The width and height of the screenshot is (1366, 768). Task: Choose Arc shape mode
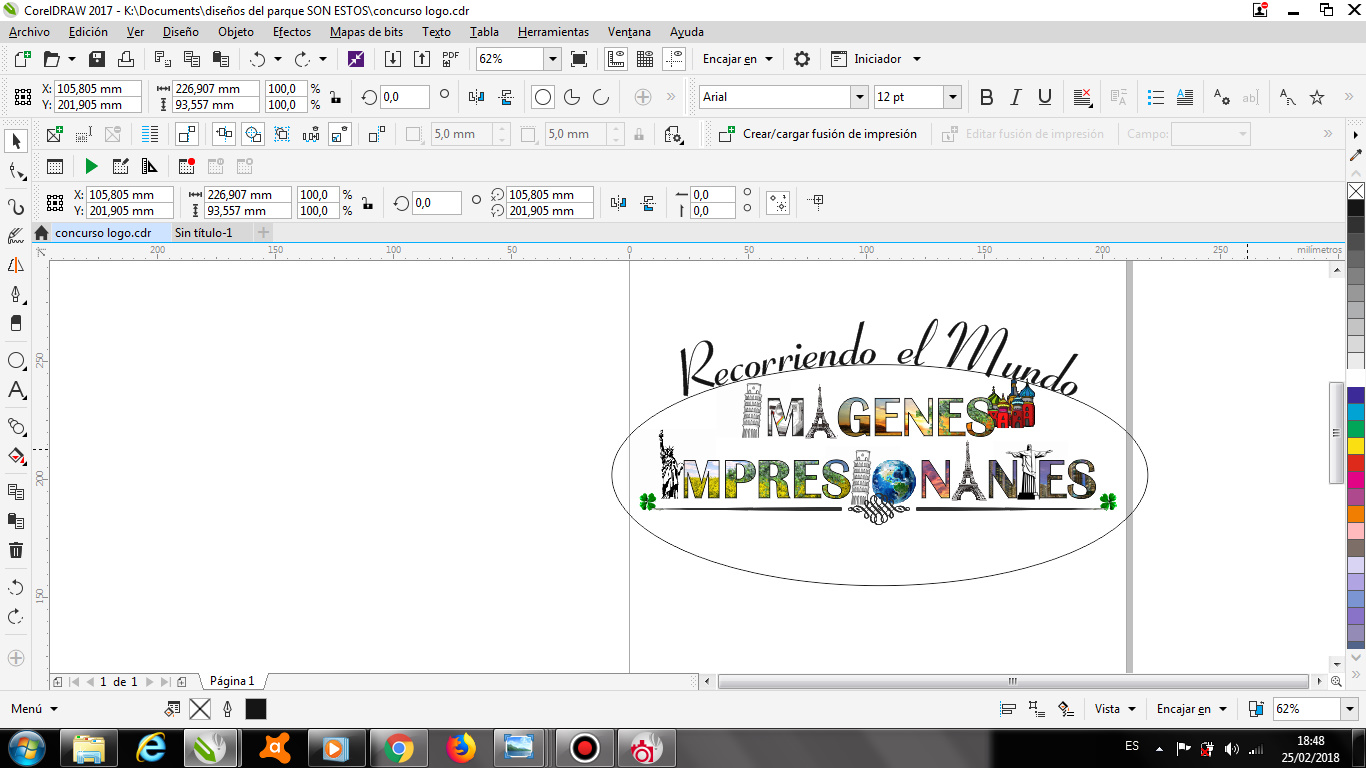coord(601,97)
